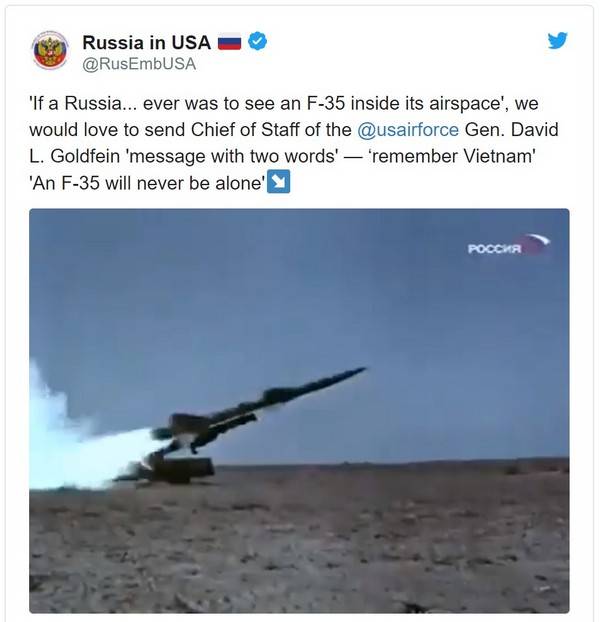Click the words 'Chief of Staff'

click(244, 130)
